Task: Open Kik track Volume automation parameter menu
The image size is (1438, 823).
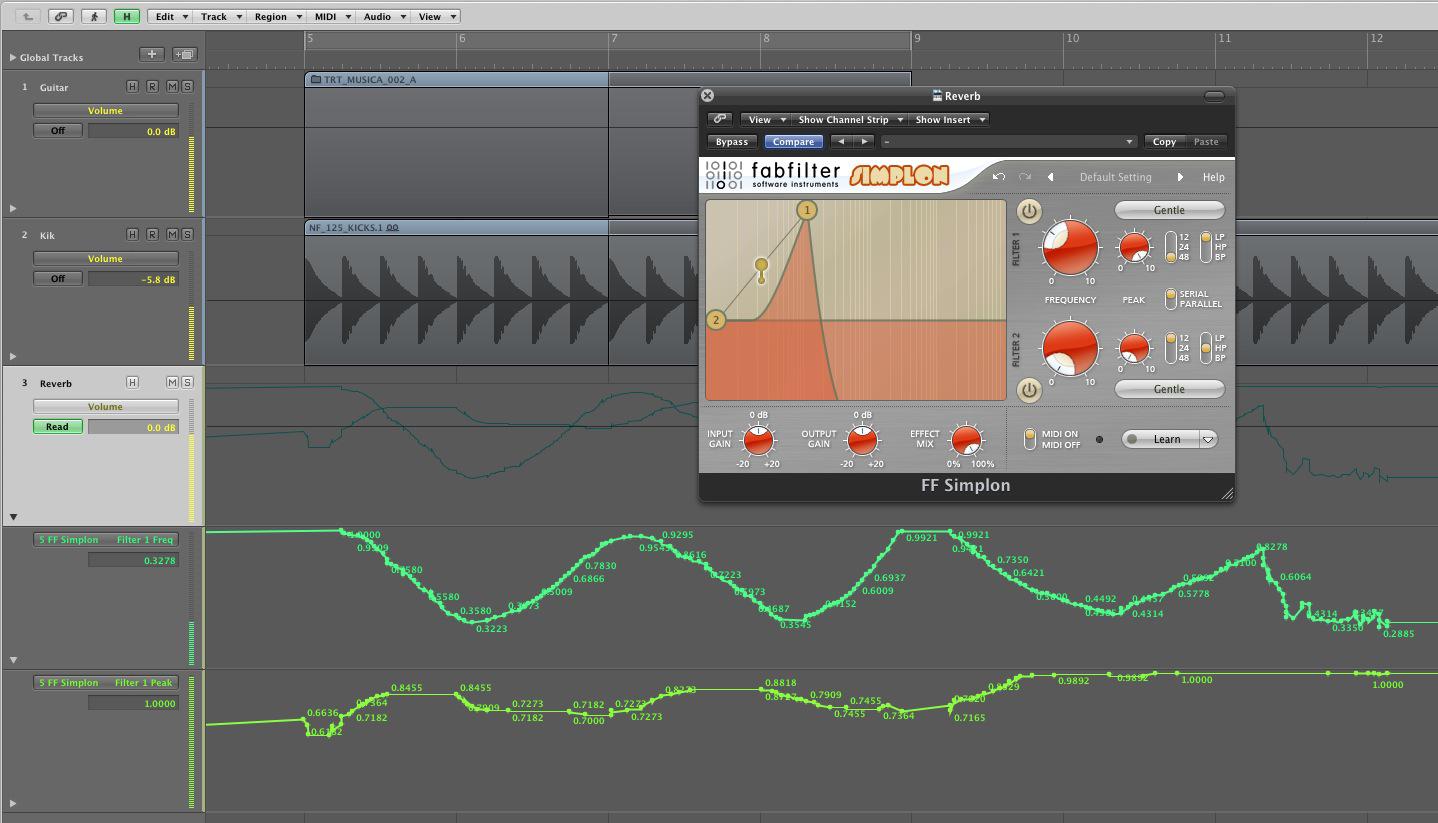Action: click(x=106, y=259)
